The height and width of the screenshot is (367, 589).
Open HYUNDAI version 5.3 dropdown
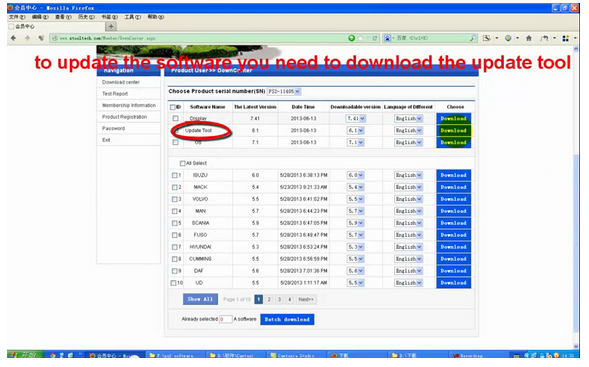[355, 247]
